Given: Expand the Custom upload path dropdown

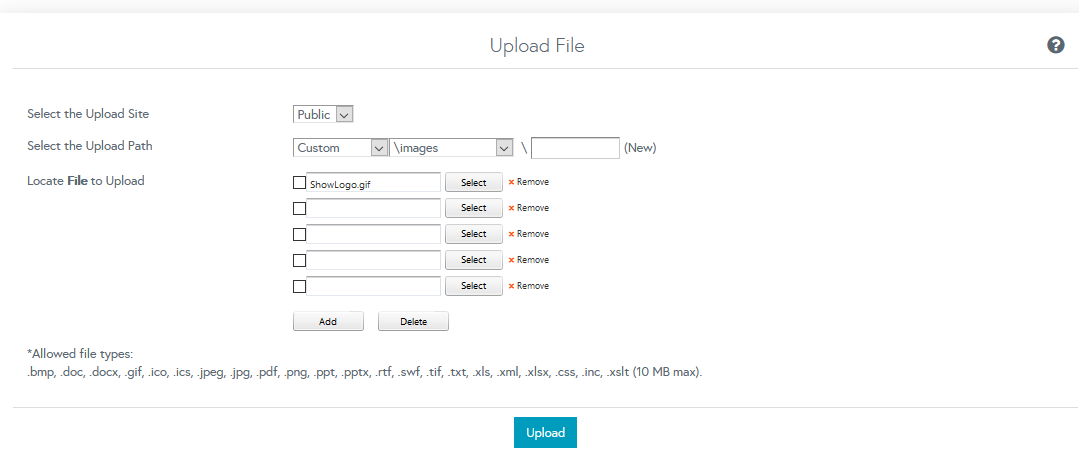Looking at the screenshot, I should point(340,148).
